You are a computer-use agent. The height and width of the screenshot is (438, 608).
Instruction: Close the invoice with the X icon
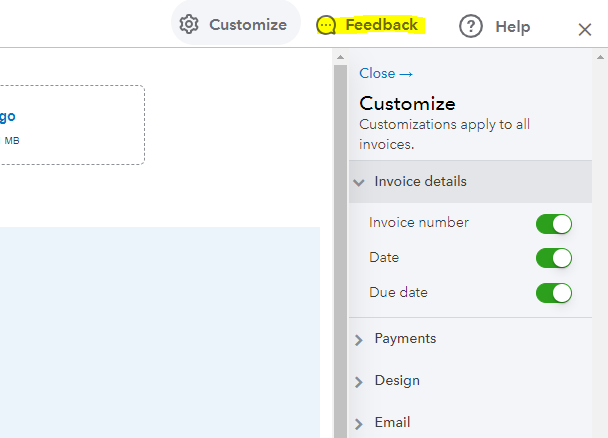point(585,29)
